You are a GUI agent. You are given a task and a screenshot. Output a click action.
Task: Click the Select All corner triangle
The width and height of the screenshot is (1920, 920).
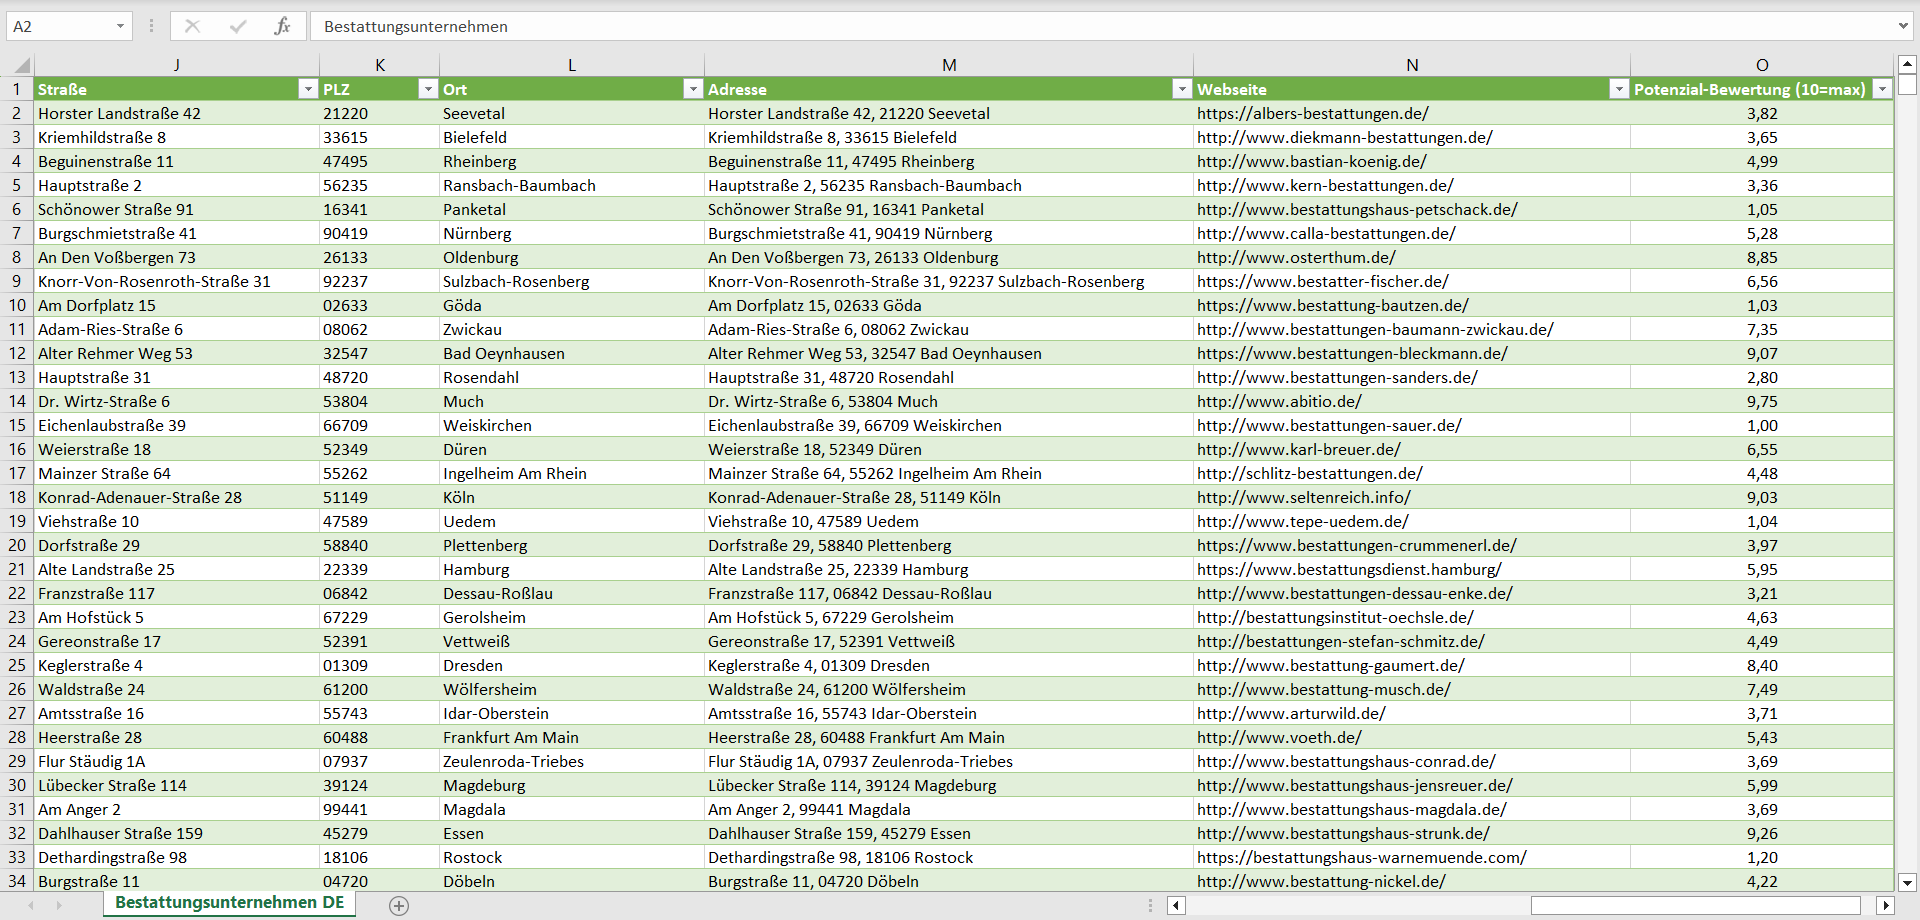coord(21,66)
